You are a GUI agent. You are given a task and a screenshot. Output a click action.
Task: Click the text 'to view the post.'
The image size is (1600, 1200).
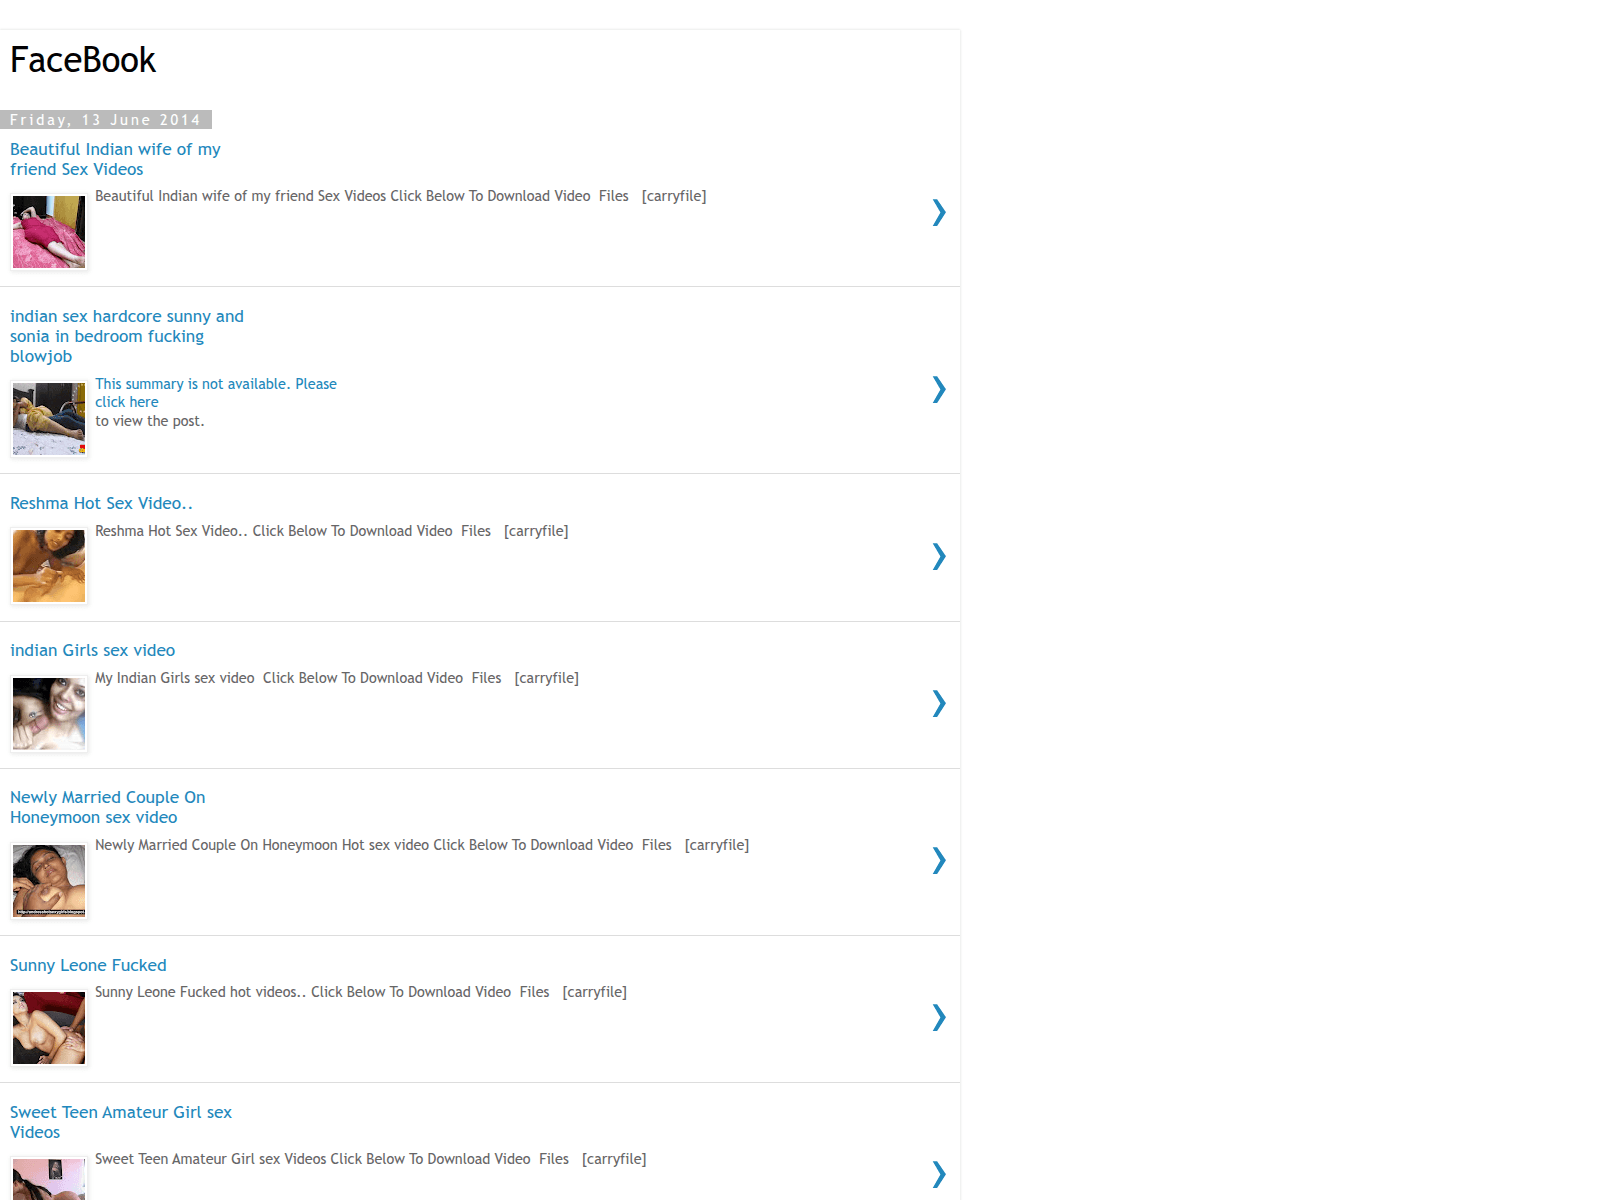[150, 421]
